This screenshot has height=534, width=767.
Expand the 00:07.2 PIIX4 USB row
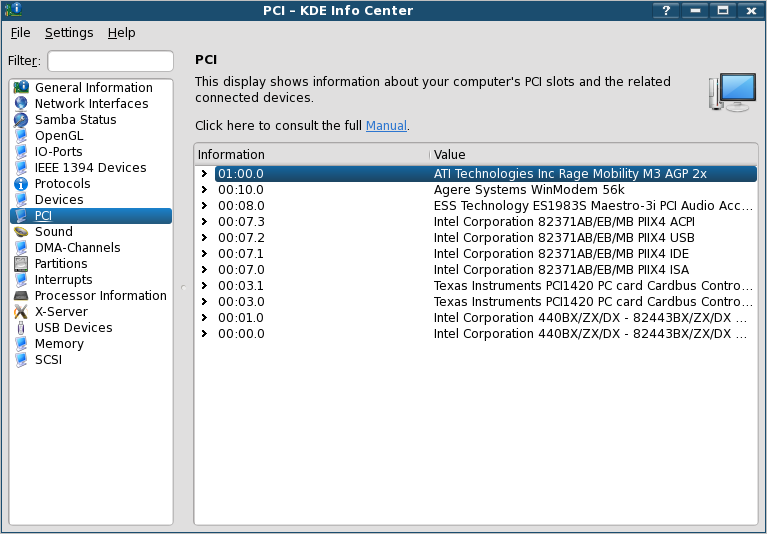204,238
